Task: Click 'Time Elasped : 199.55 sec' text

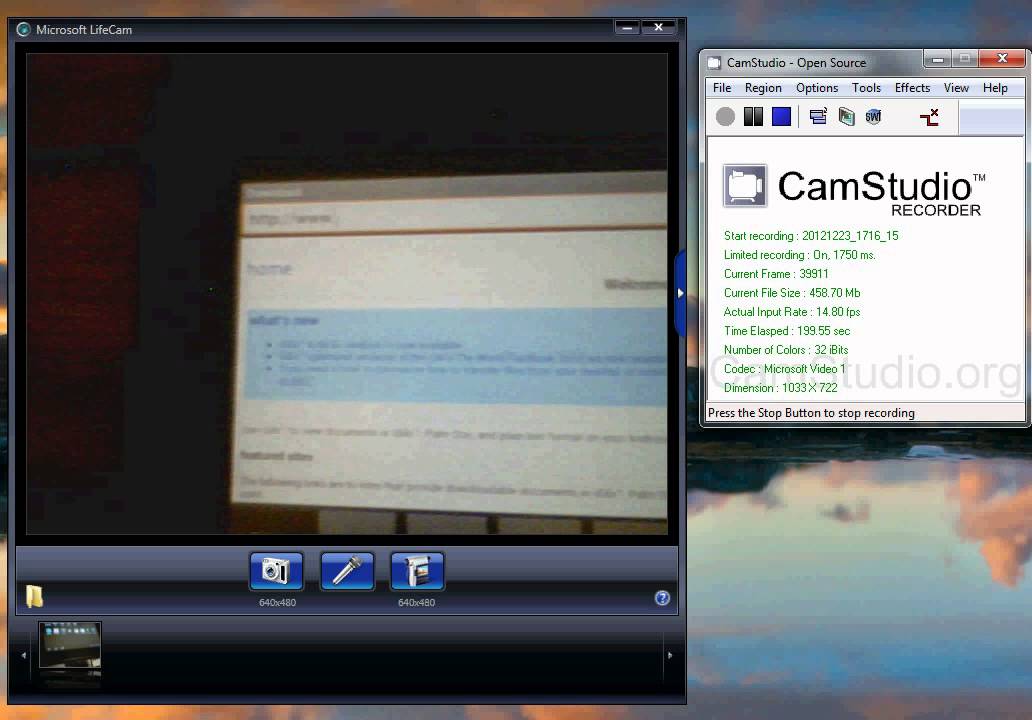Action: tap(787, 331)
